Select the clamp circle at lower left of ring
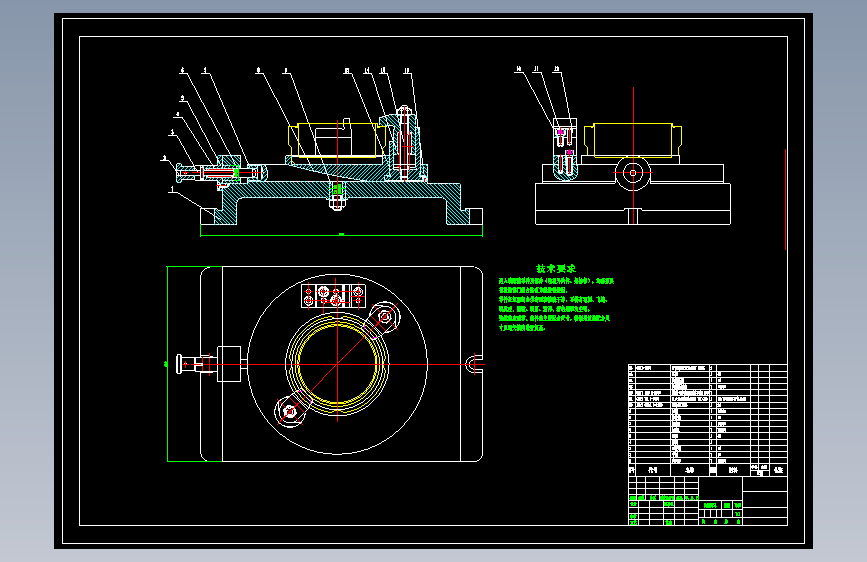867x562 pixels. point(290,412)
